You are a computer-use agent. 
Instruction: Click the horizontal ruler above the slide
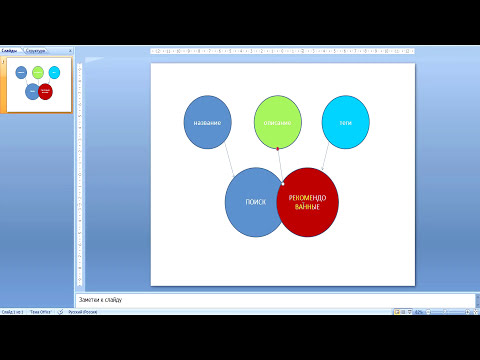283,51
